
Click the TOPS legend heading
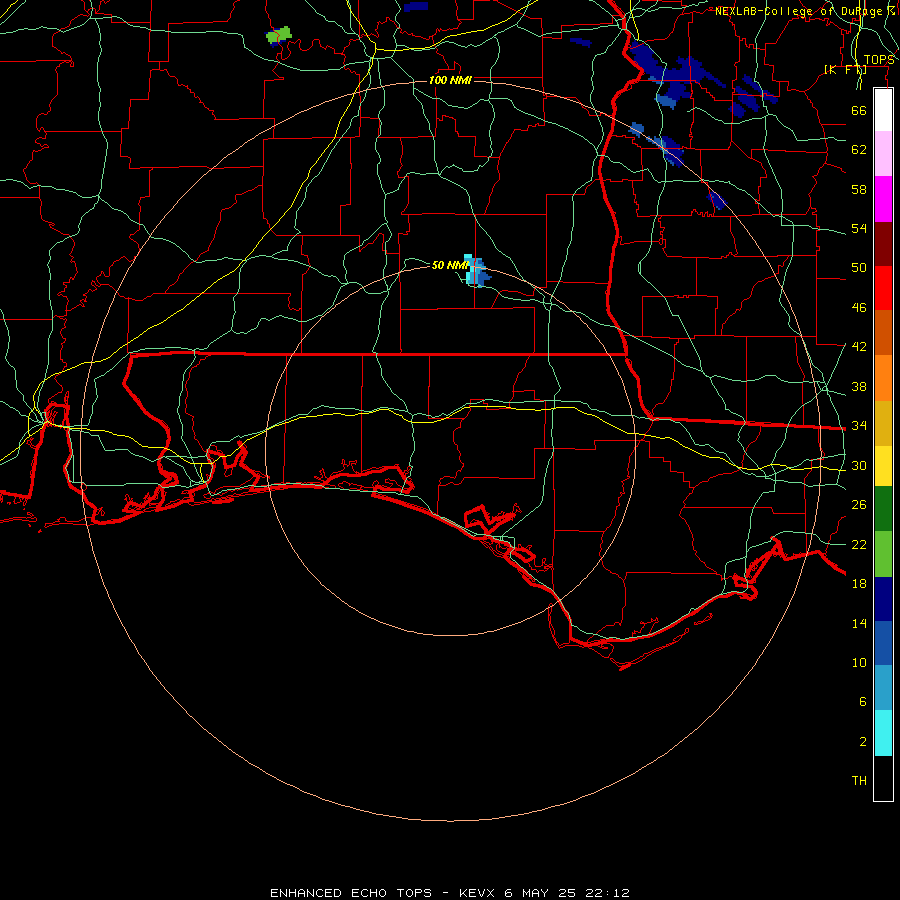(x=879, y=60)
